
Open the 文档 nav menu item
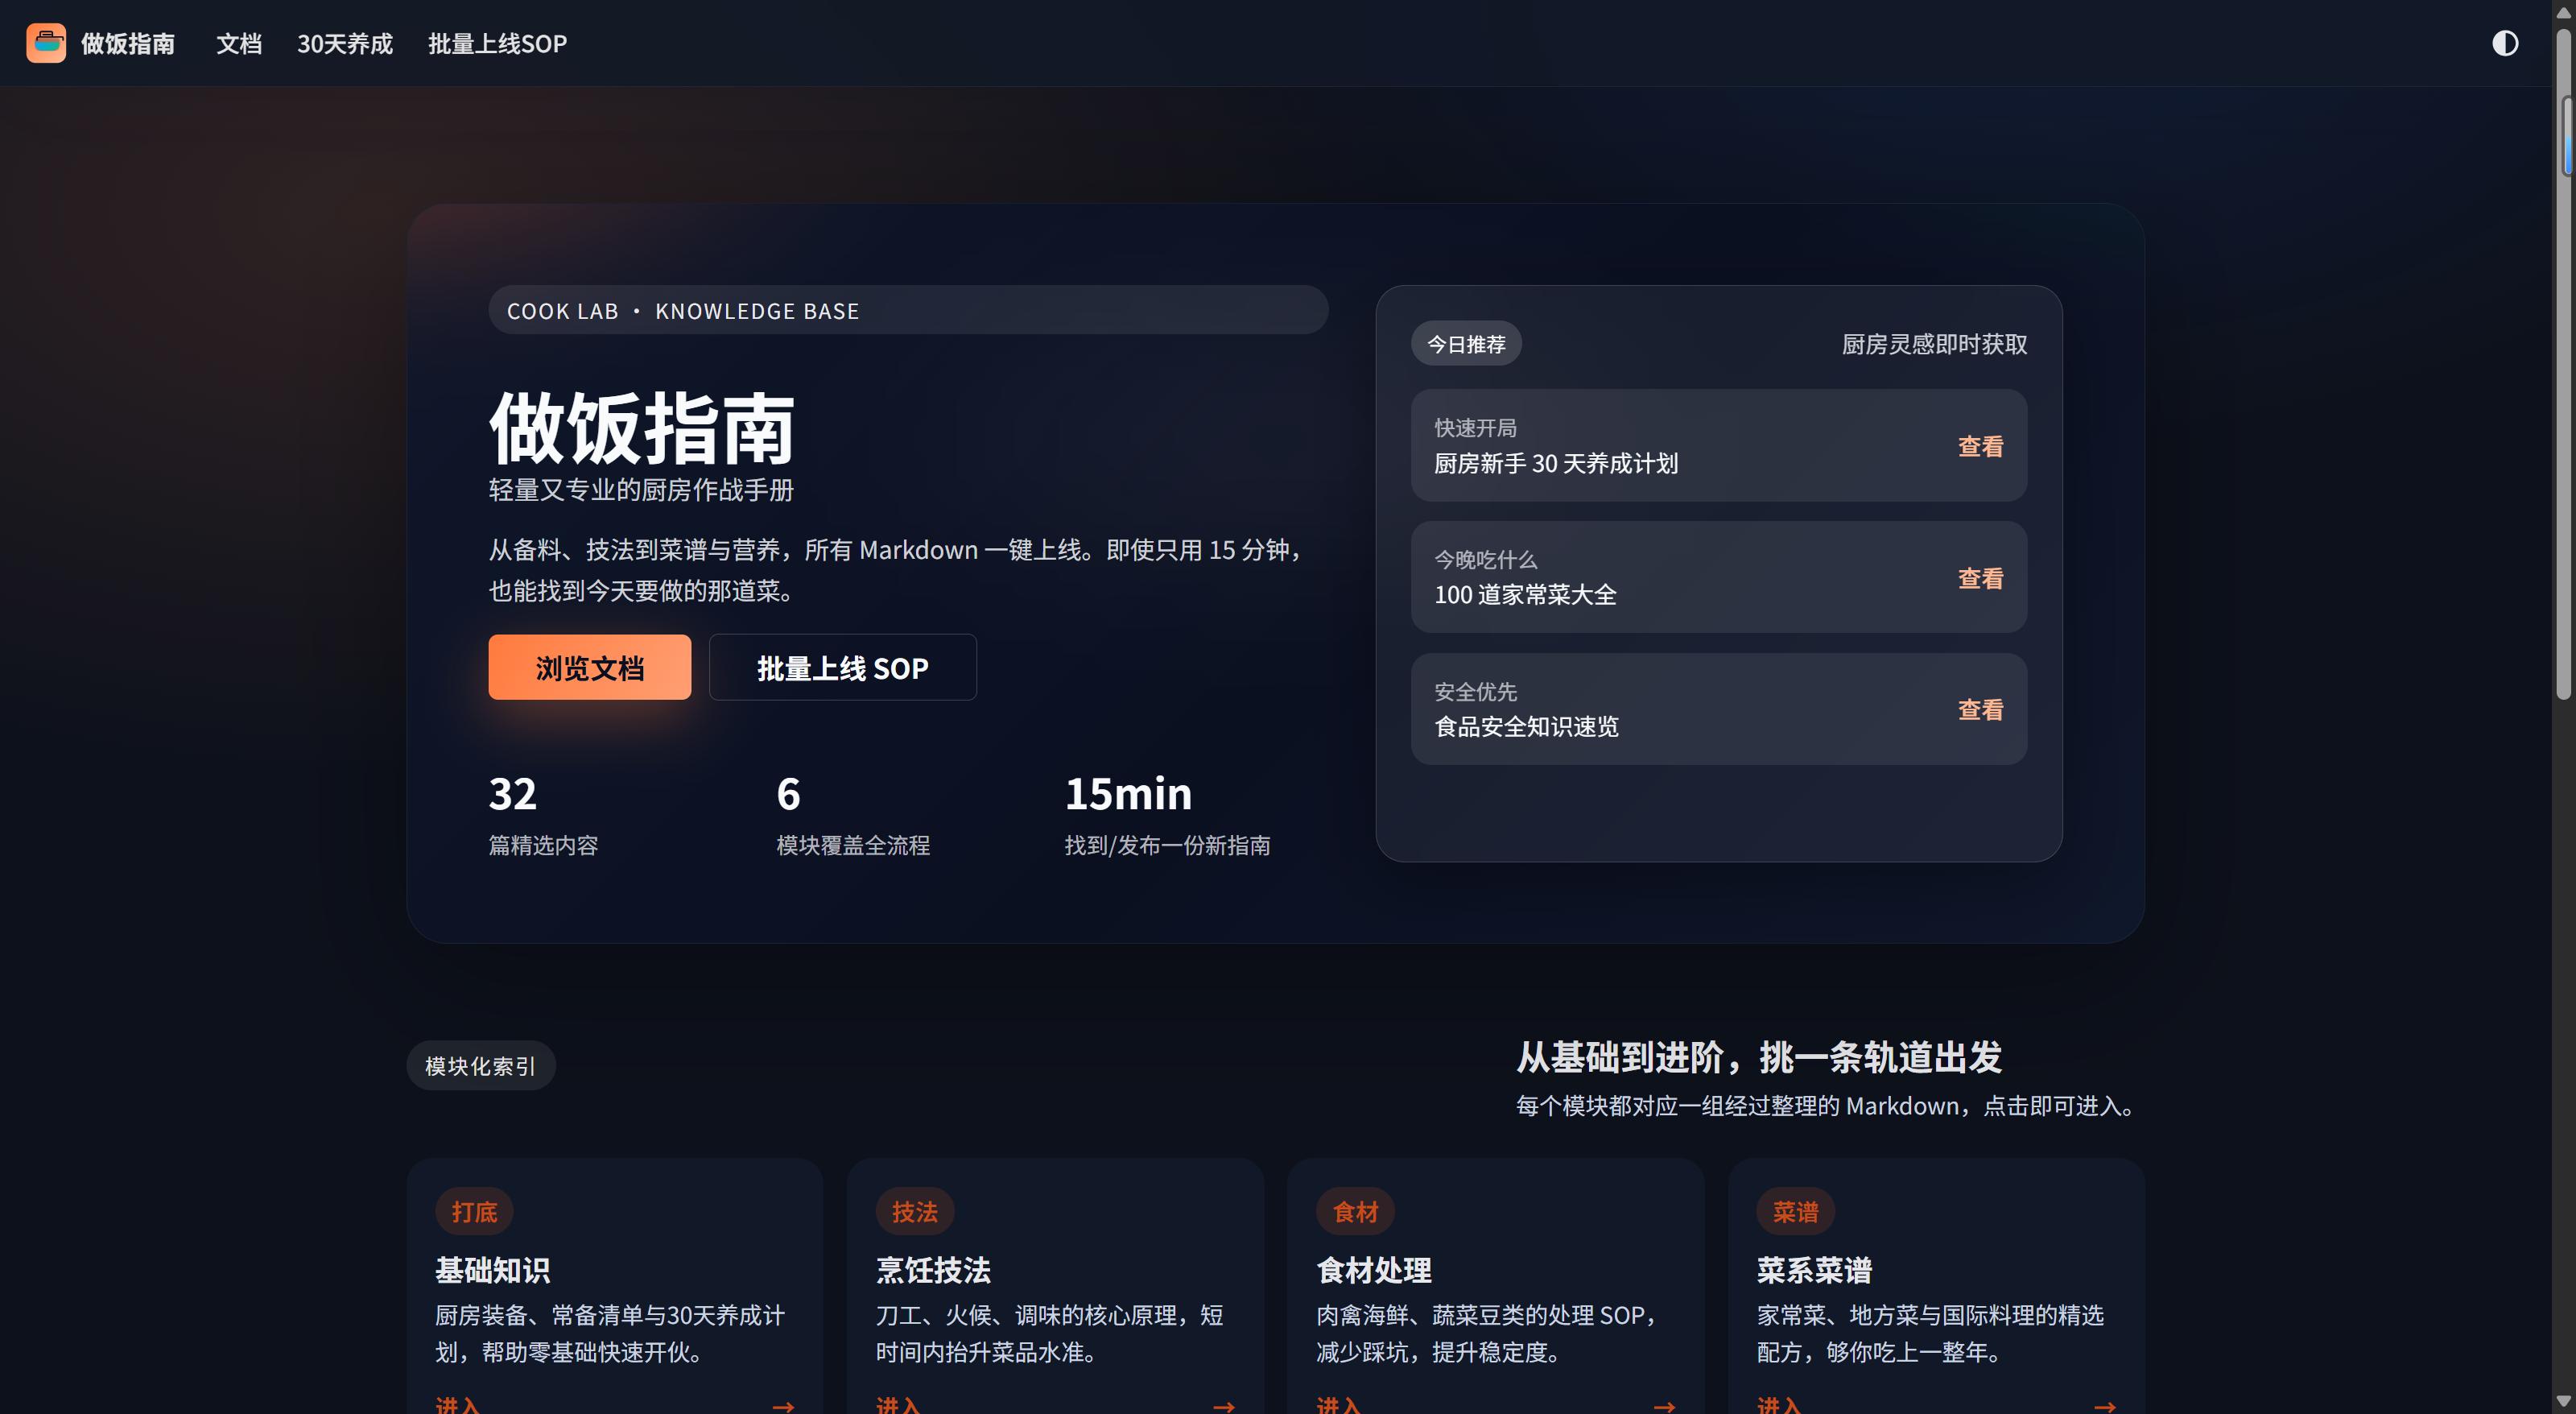[239, 43]
